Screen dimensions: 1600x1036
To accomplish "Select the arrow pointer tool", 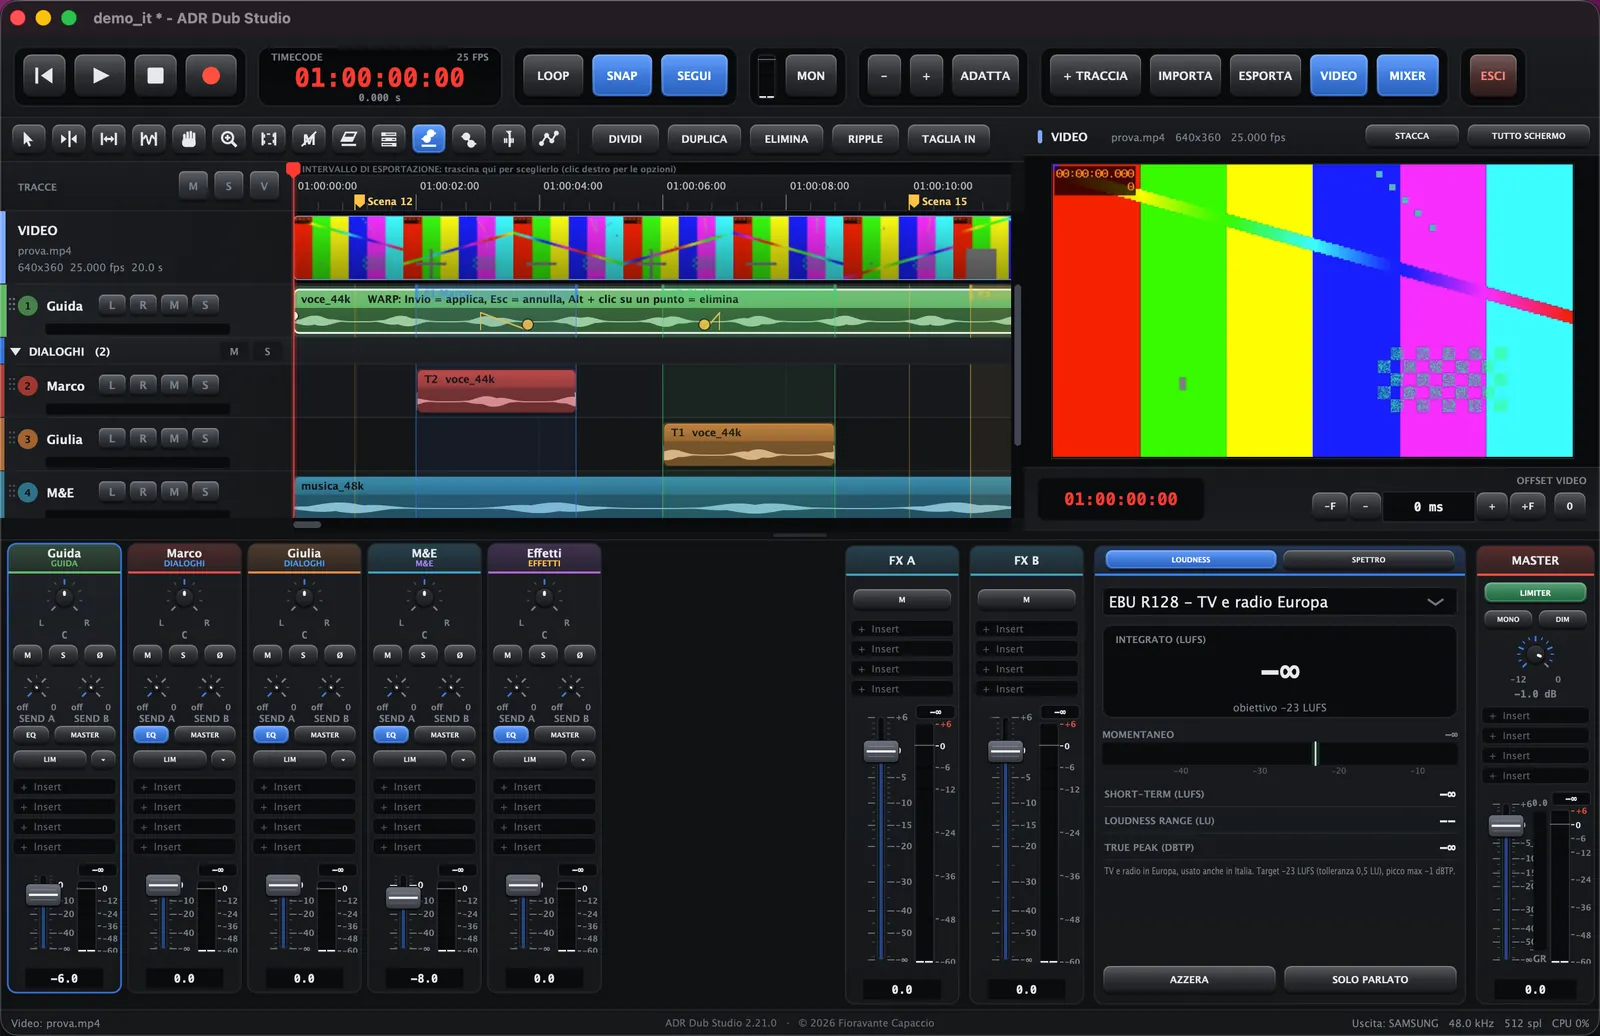I will [28, 139].
